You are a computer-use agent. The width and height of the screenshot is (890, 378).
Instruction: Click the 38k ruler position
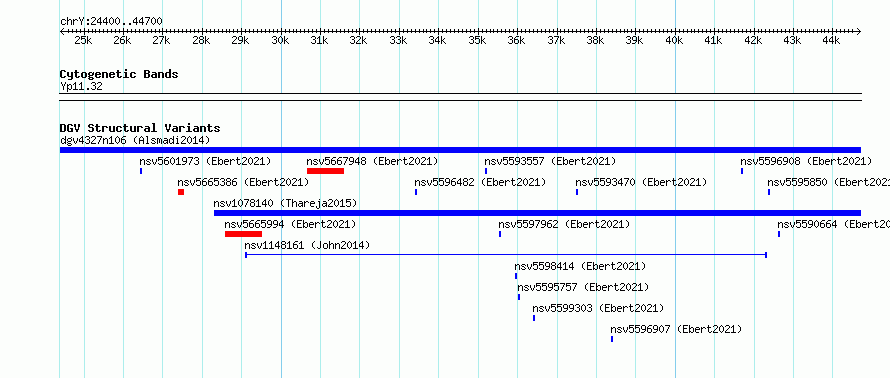coord(595,41)
